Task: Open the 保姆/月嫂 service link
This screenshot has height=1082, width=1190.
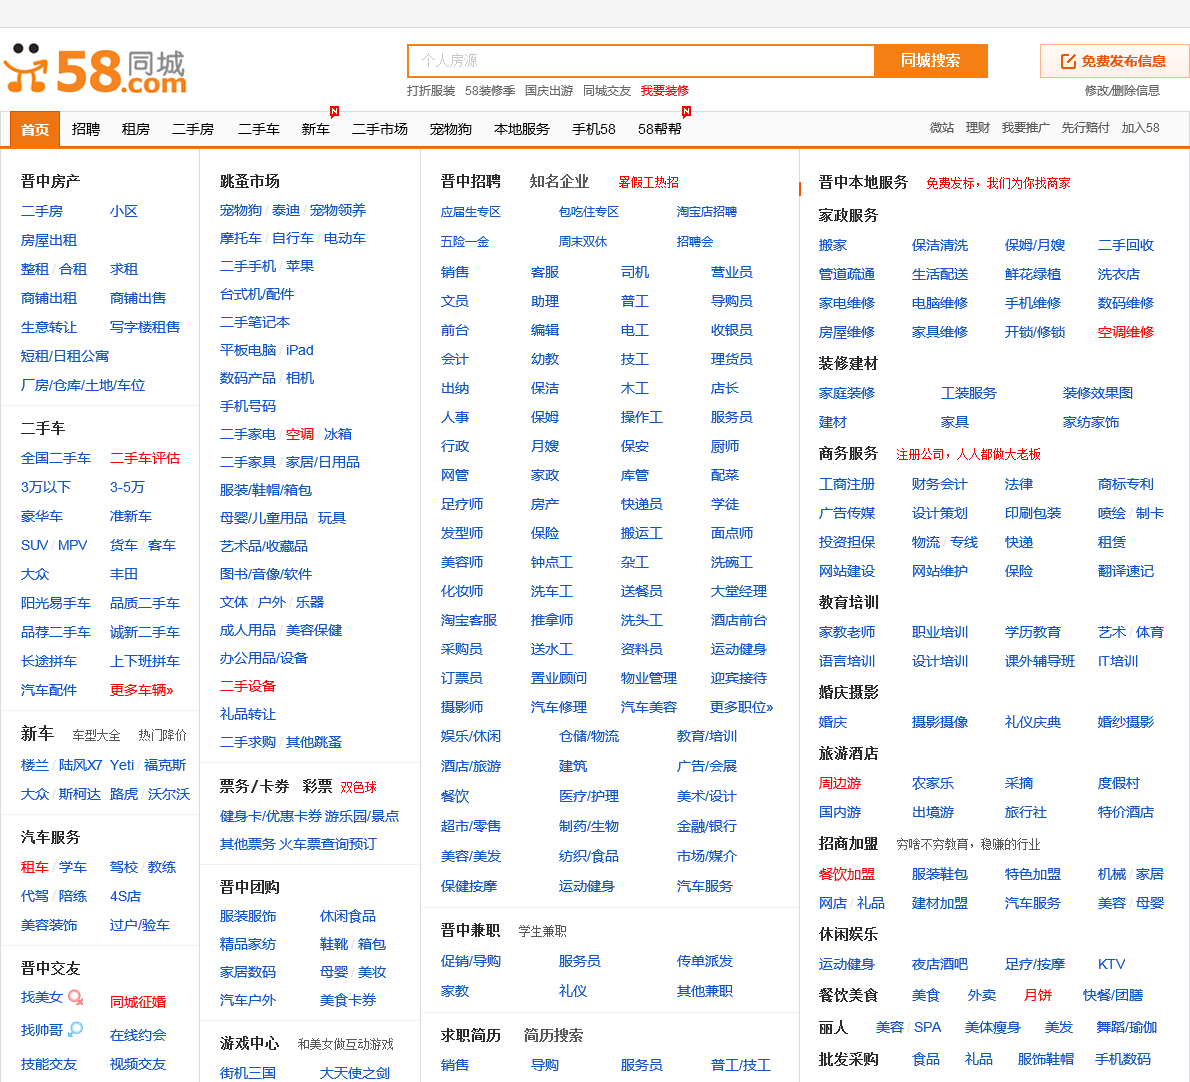Action: (1035, 245)
